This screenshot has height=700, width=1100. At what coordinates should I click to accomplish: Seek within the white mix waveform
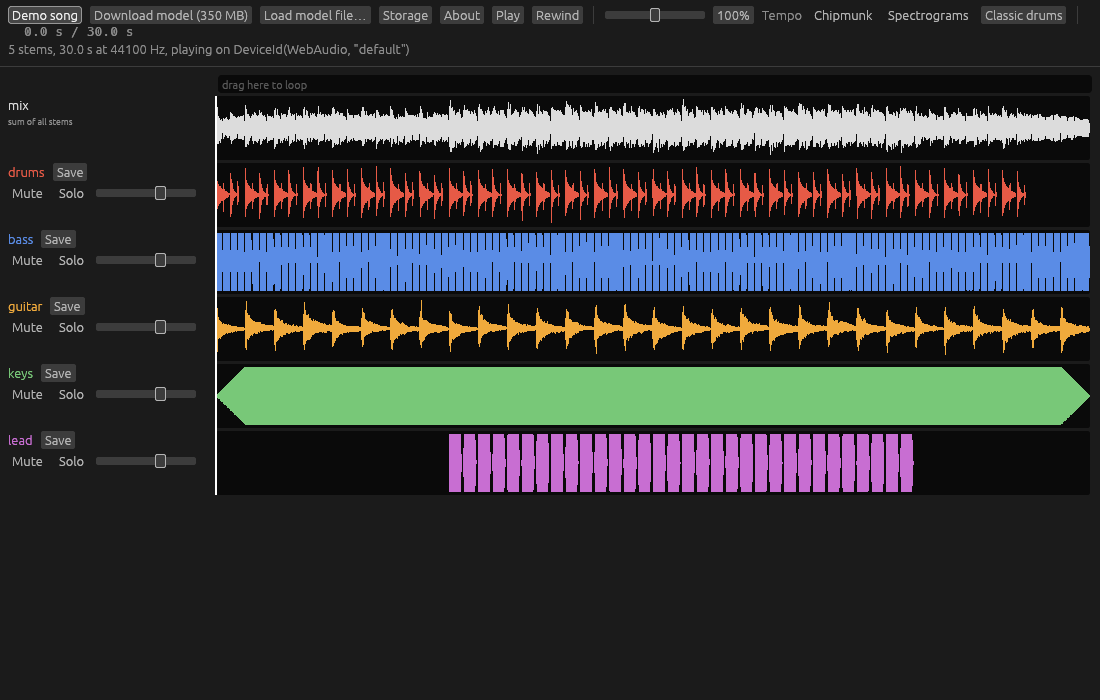[x=654, y=128]
